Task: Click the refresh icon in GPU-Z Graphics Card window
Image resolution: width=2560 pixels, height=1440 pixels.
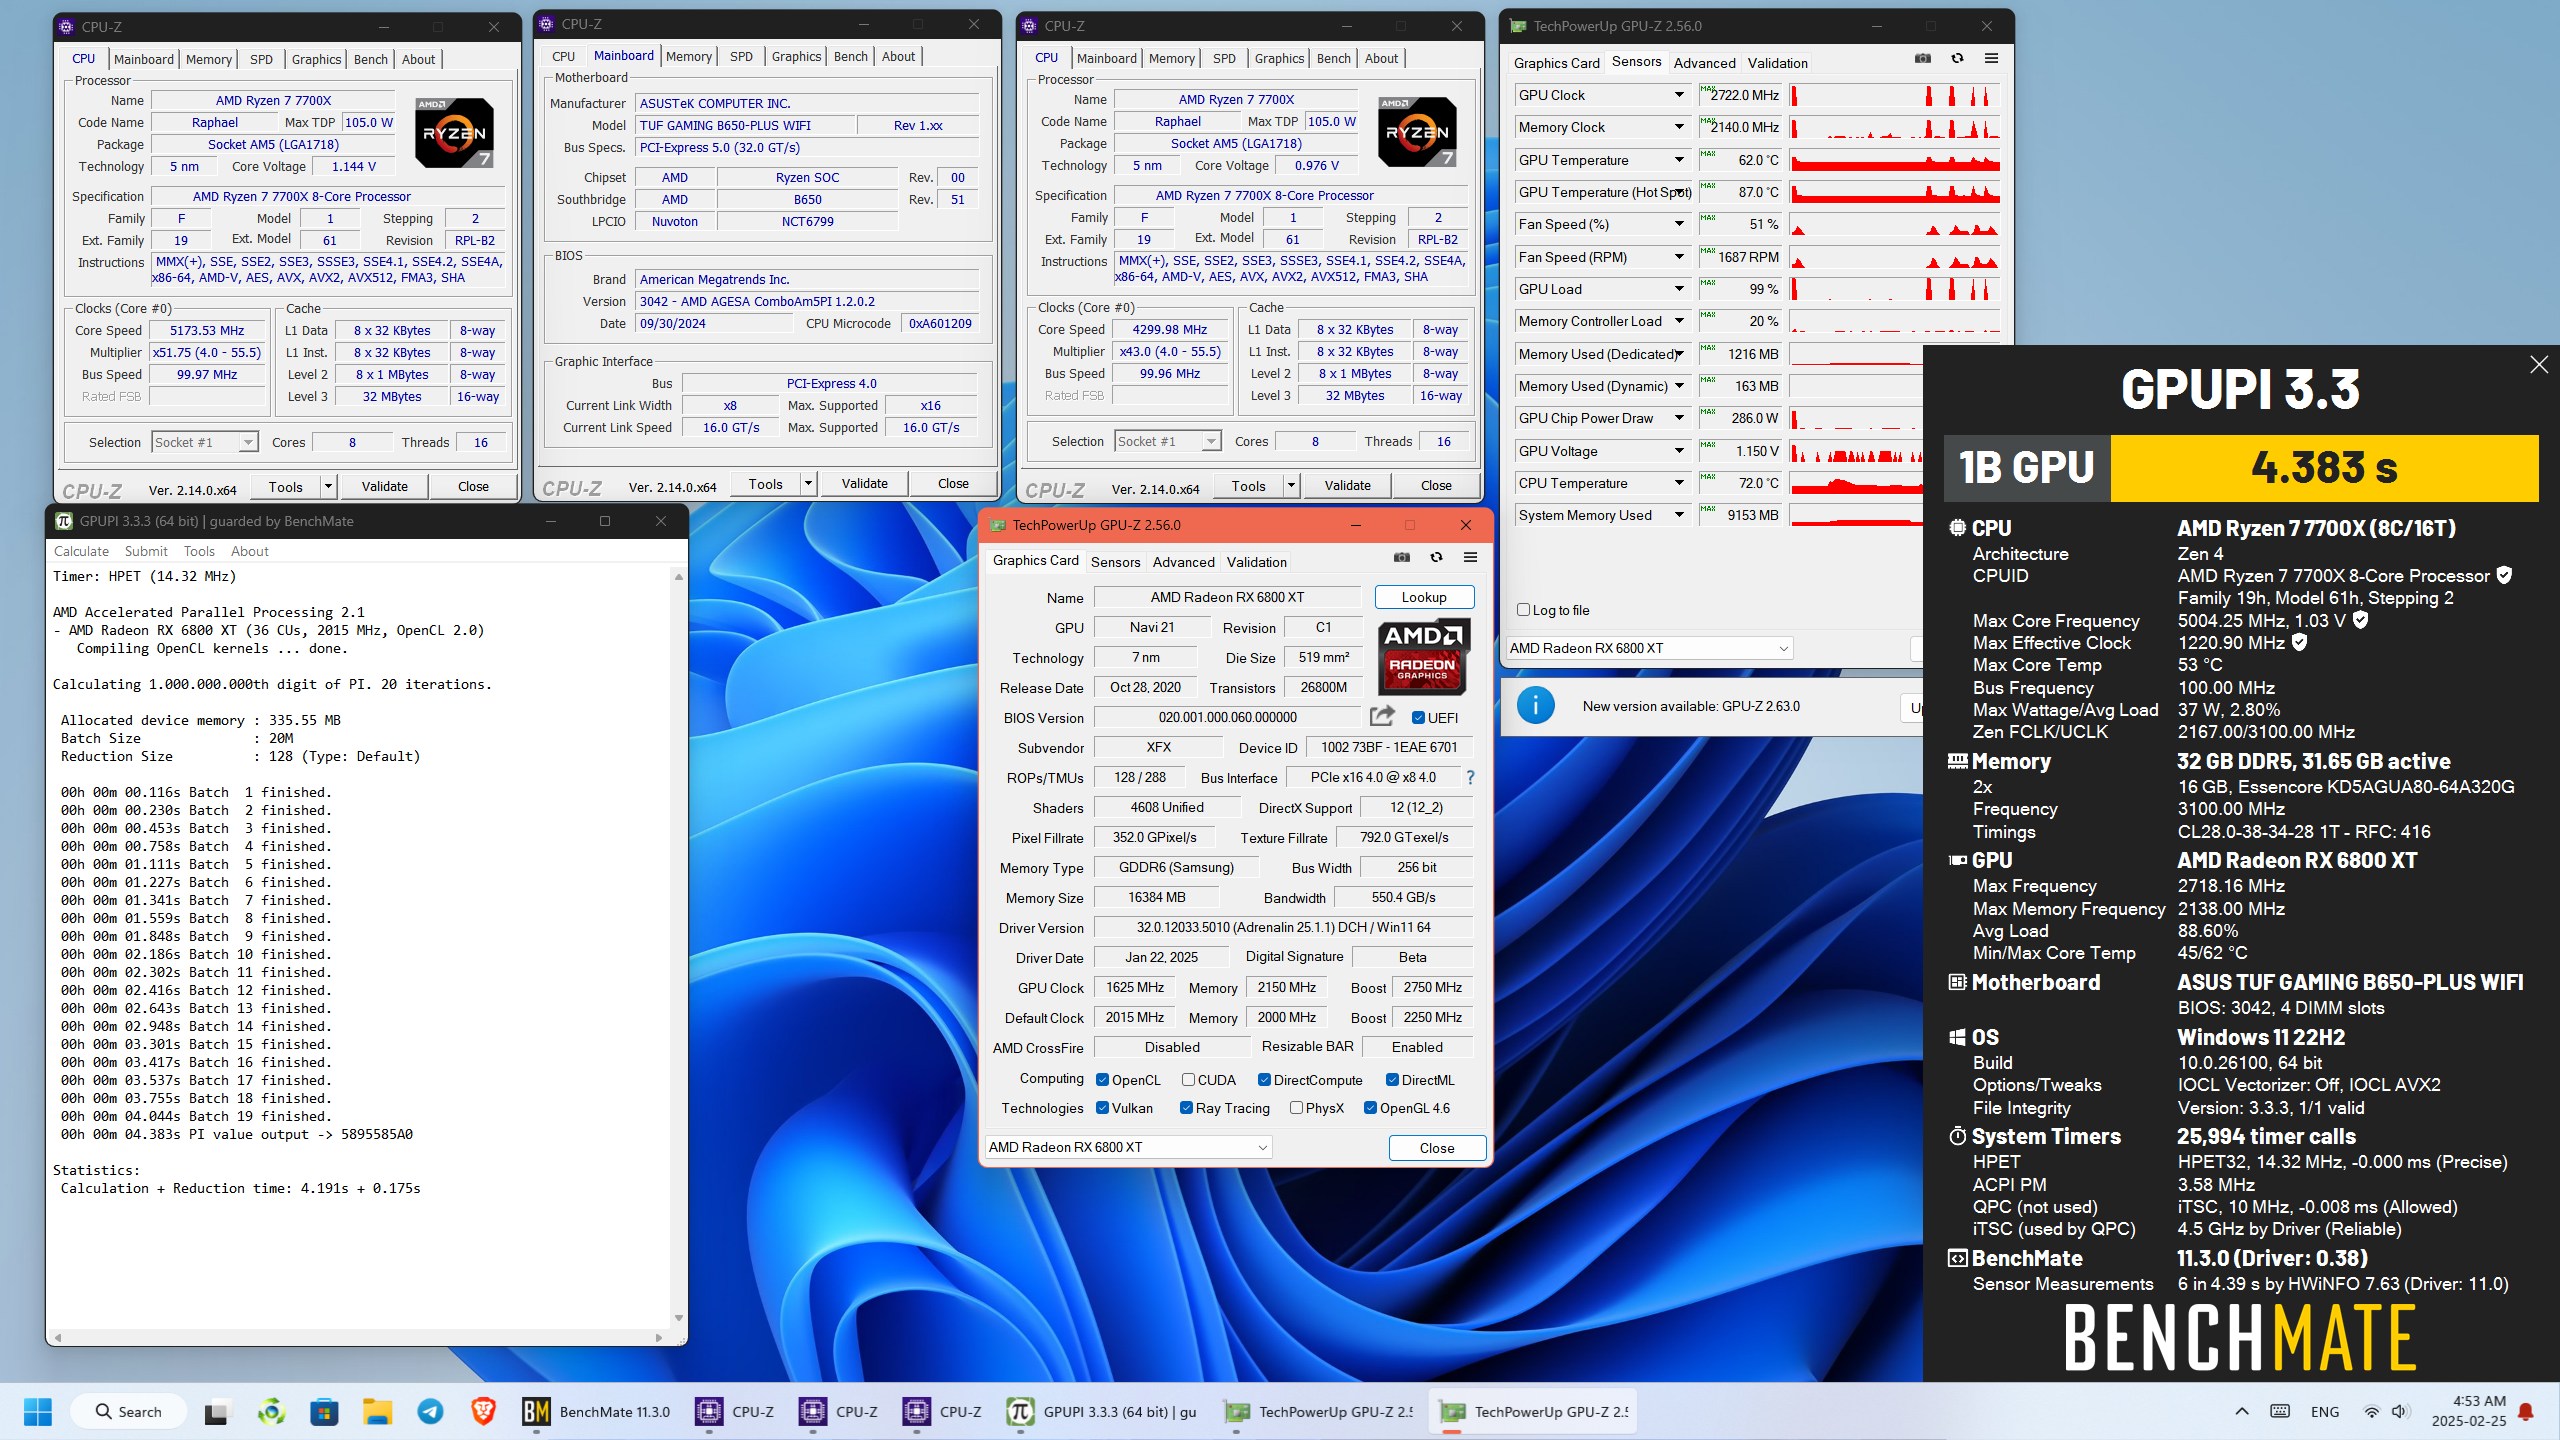Action: tap(1436, 557)
